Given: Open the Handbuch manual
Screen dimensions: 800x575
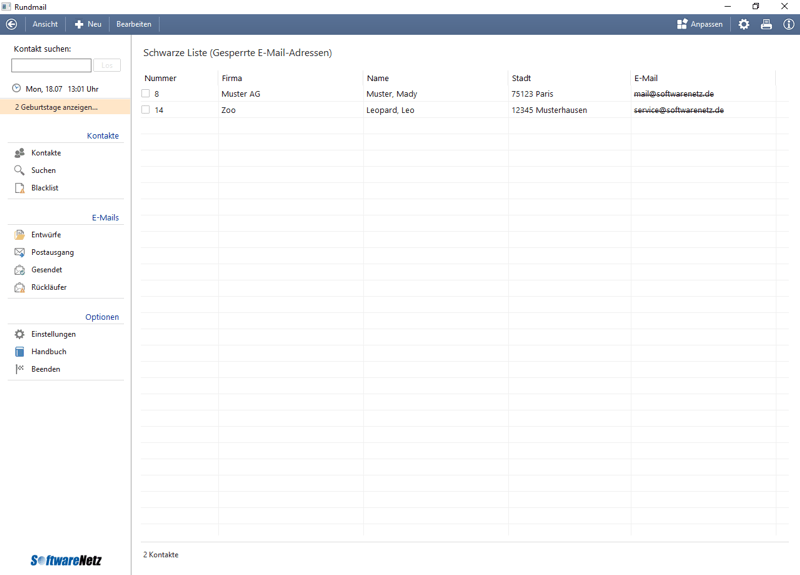Looking at the screenshot, I should [x=48, y=352].
